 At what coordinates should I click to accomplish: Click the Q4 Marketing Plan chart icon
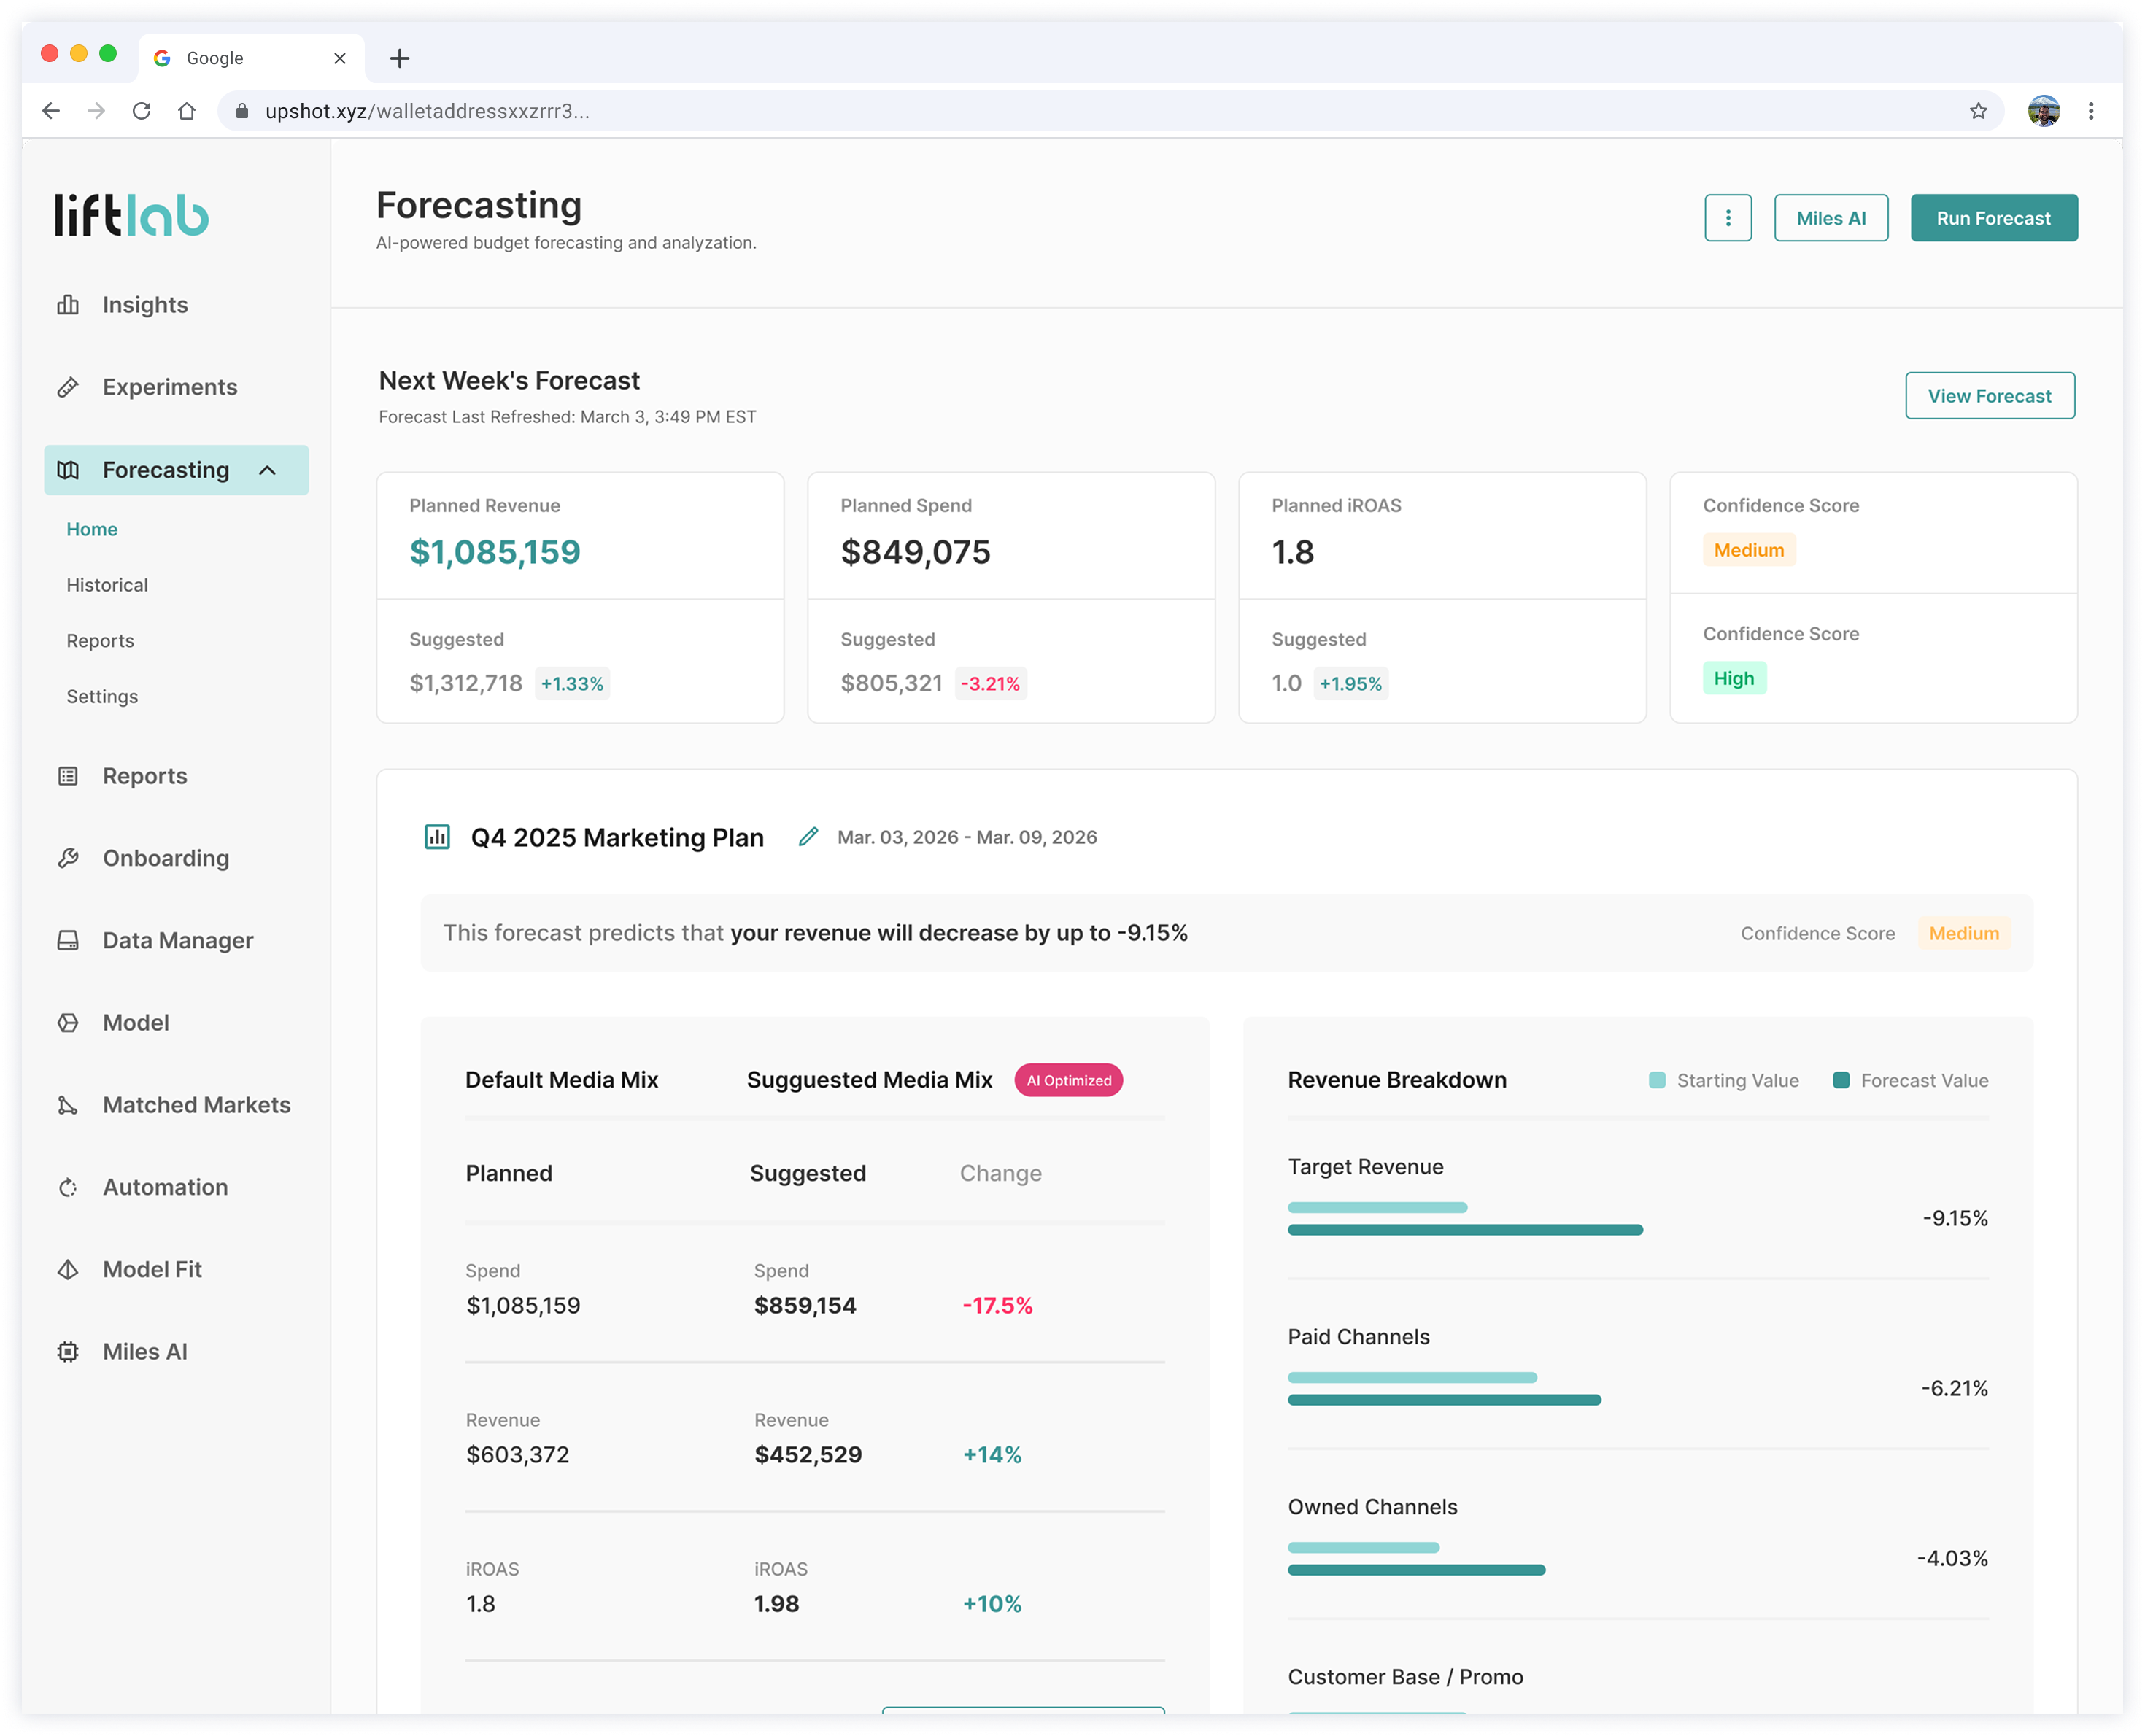[x=437, y=837]
